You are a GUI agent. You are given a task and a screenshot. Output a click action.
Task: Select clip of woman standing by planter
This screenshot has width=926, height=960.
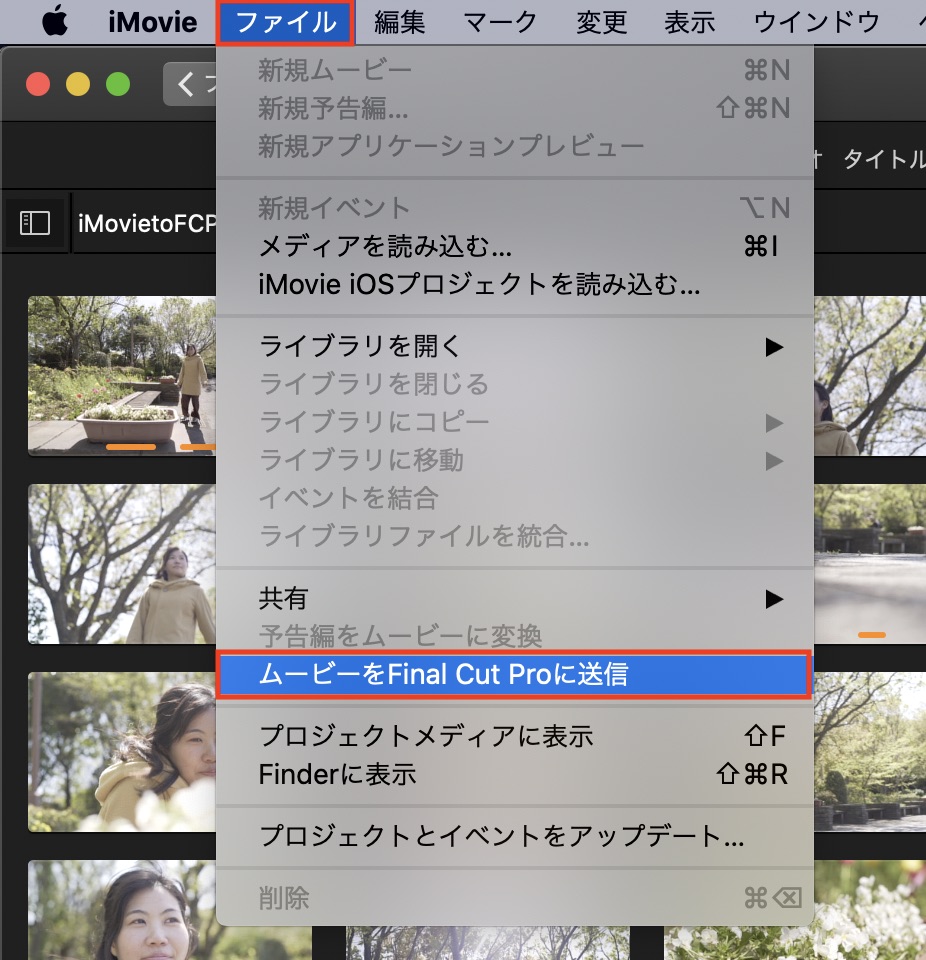[x=122, y=375]
